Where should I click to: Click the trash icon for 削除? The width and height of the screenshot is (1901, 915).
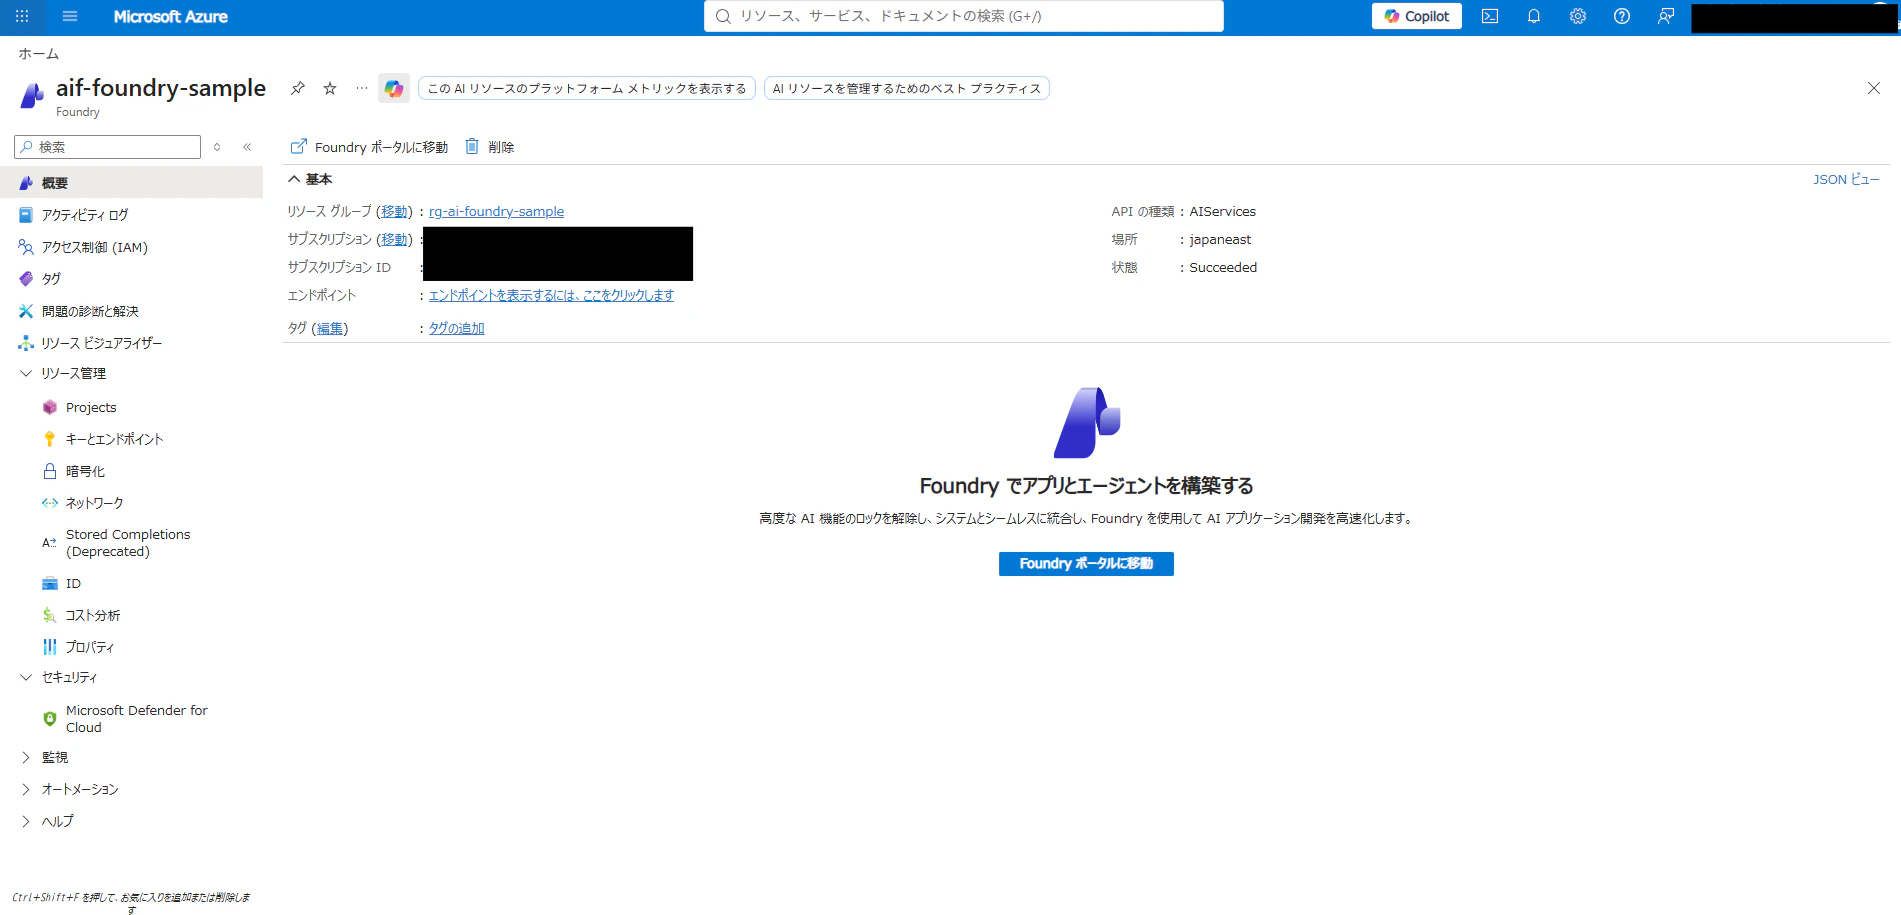click(x=472, y=147)
